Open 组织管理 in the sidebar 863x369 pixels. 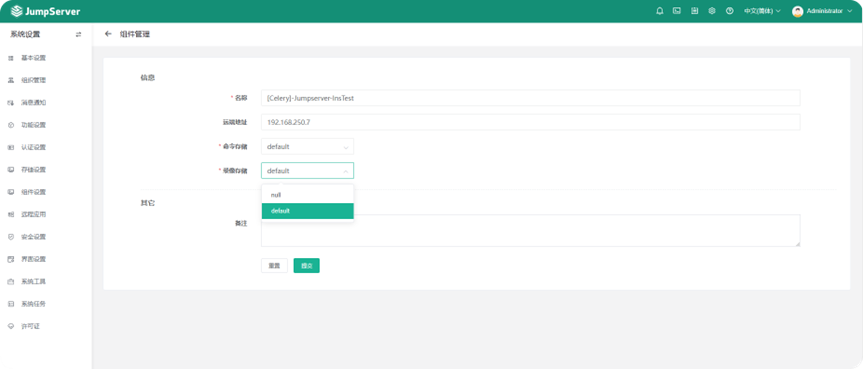(33, 80)
